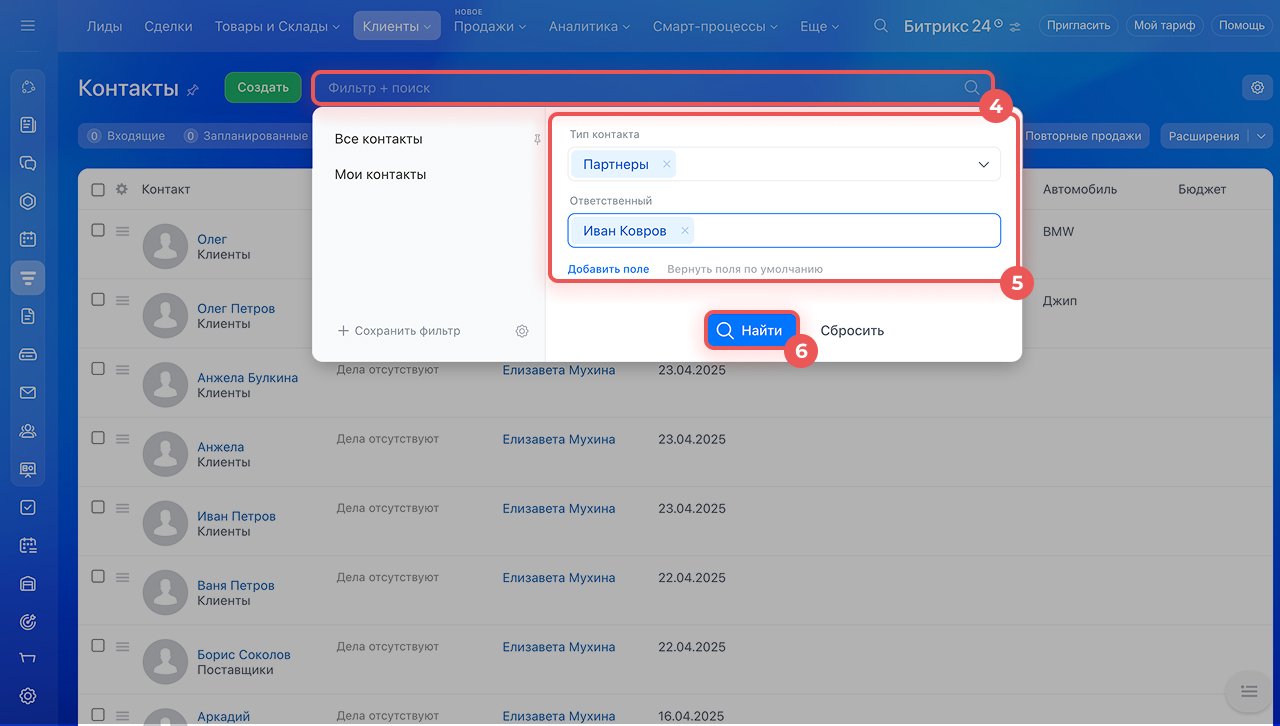Click the search magnifier icon next to Битрикс 24
The image size is (1280, 726).
pos(881,26)
